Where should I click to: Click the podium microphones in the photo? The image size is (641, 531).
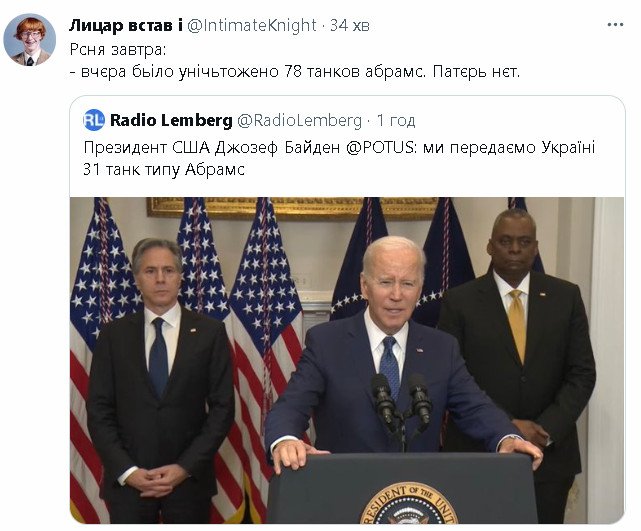(400, 400)
